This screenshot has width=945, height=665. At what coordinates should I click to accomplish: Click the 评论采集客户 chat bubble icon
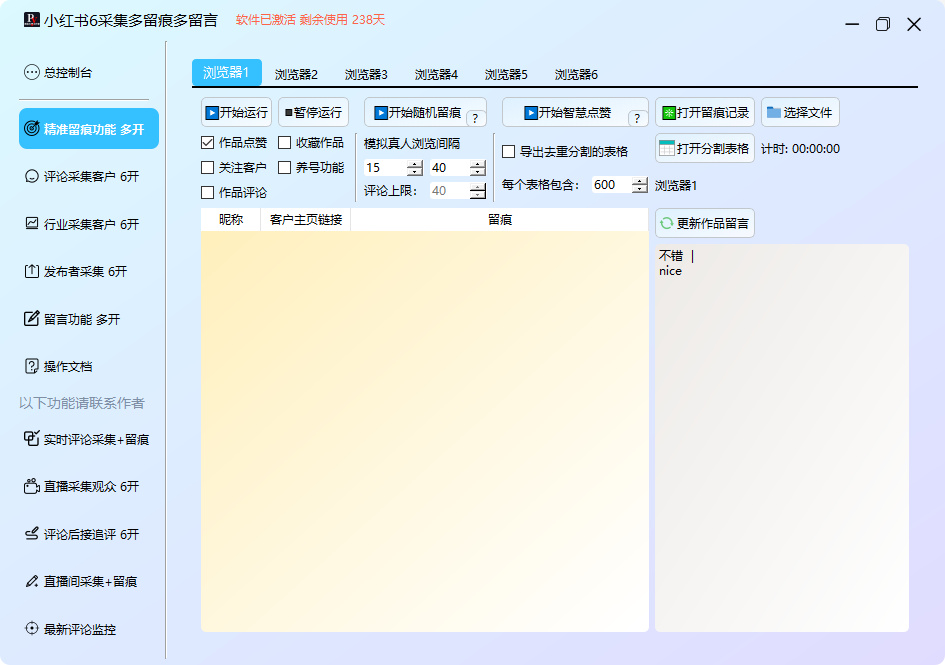click(x=31, y=176)
